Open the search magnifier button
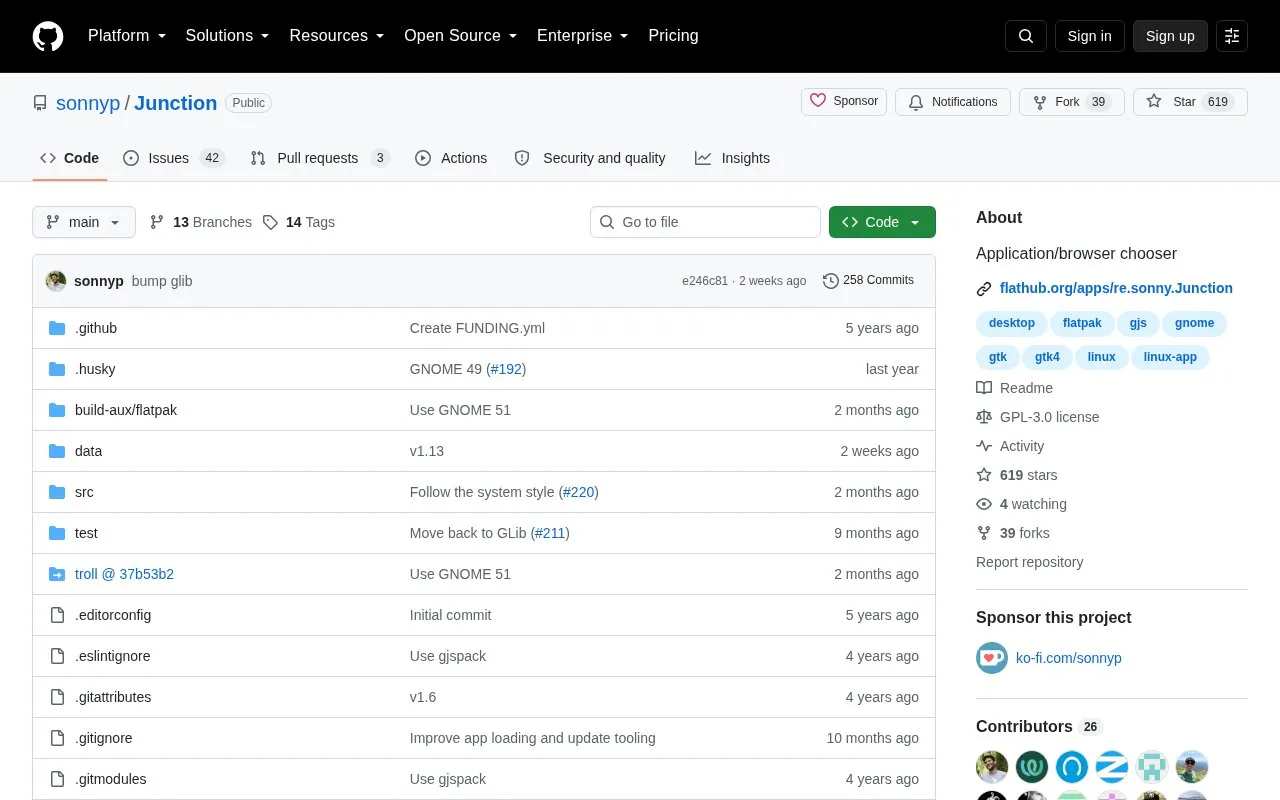Image resolution: width=1280 pixels, height=800 pixels. pos(1026,36)
